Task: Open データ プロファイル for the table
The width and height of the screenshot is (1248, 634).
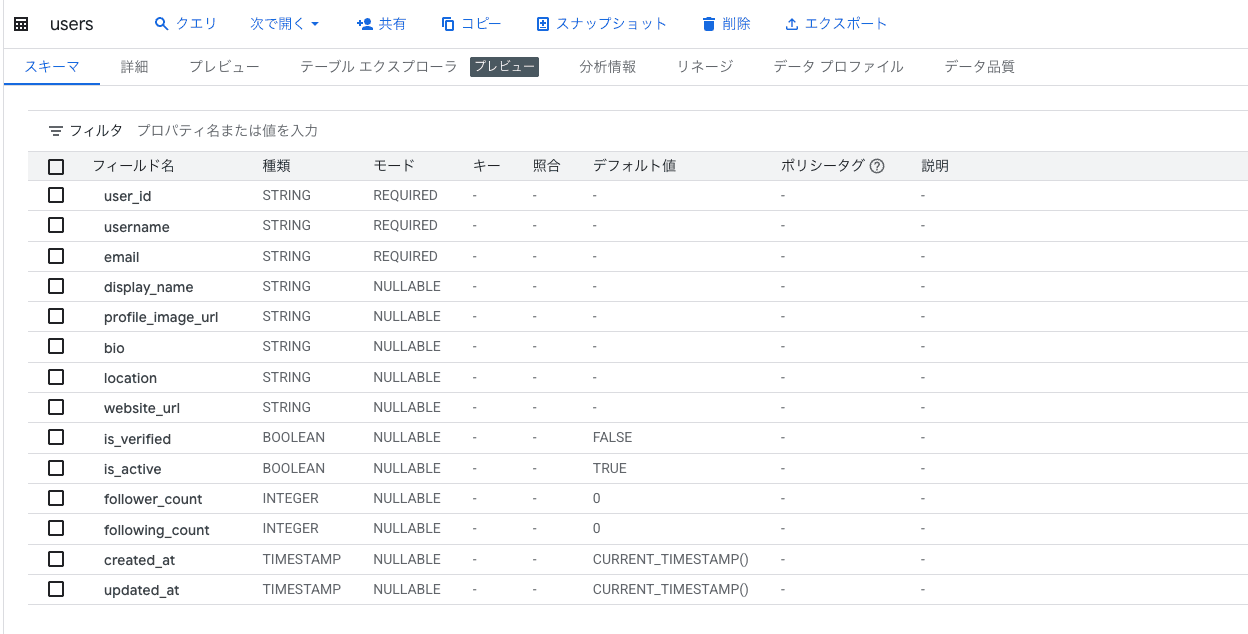Action: (x=836, y=66)
